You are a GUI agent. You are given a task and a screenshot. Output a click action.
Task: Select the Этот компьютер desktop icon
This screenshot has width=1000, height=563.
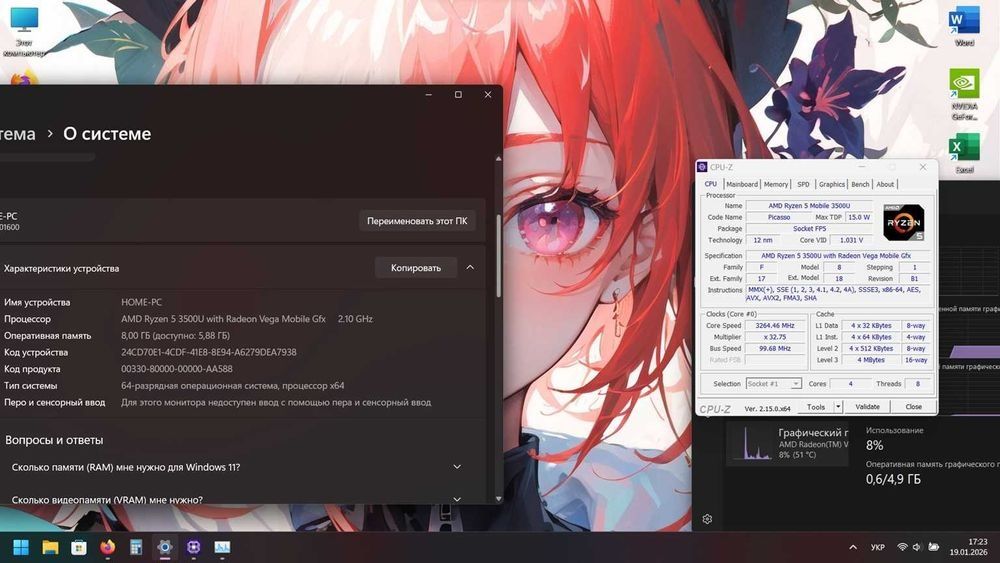24,31
